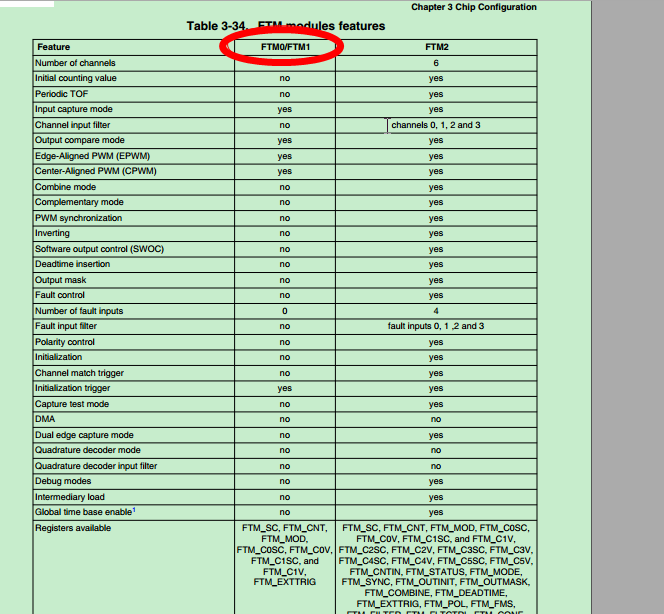664x614 pixels.
Task: Select the 'Output compare mode' row label
Action: pyautogui.click(x=80, y=140)
